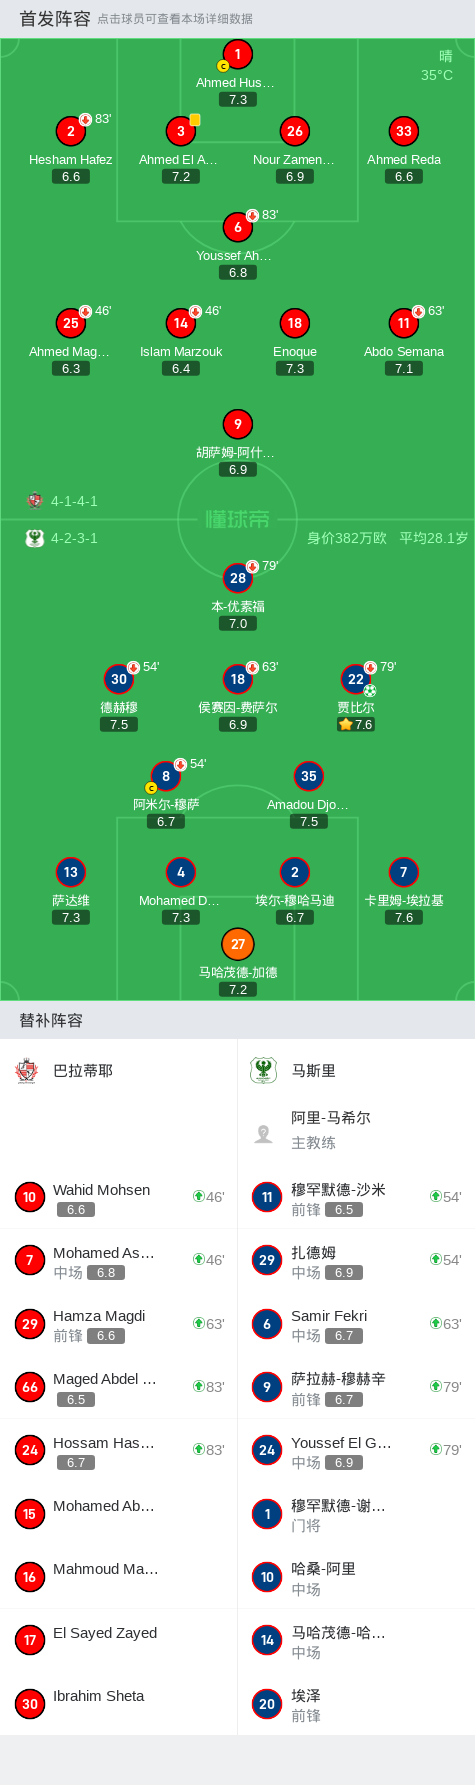The height and width of the screenshot is (1785, 475).
Task: Select the 4-1-4-1 formation team crest
Action: coord(35,501)
